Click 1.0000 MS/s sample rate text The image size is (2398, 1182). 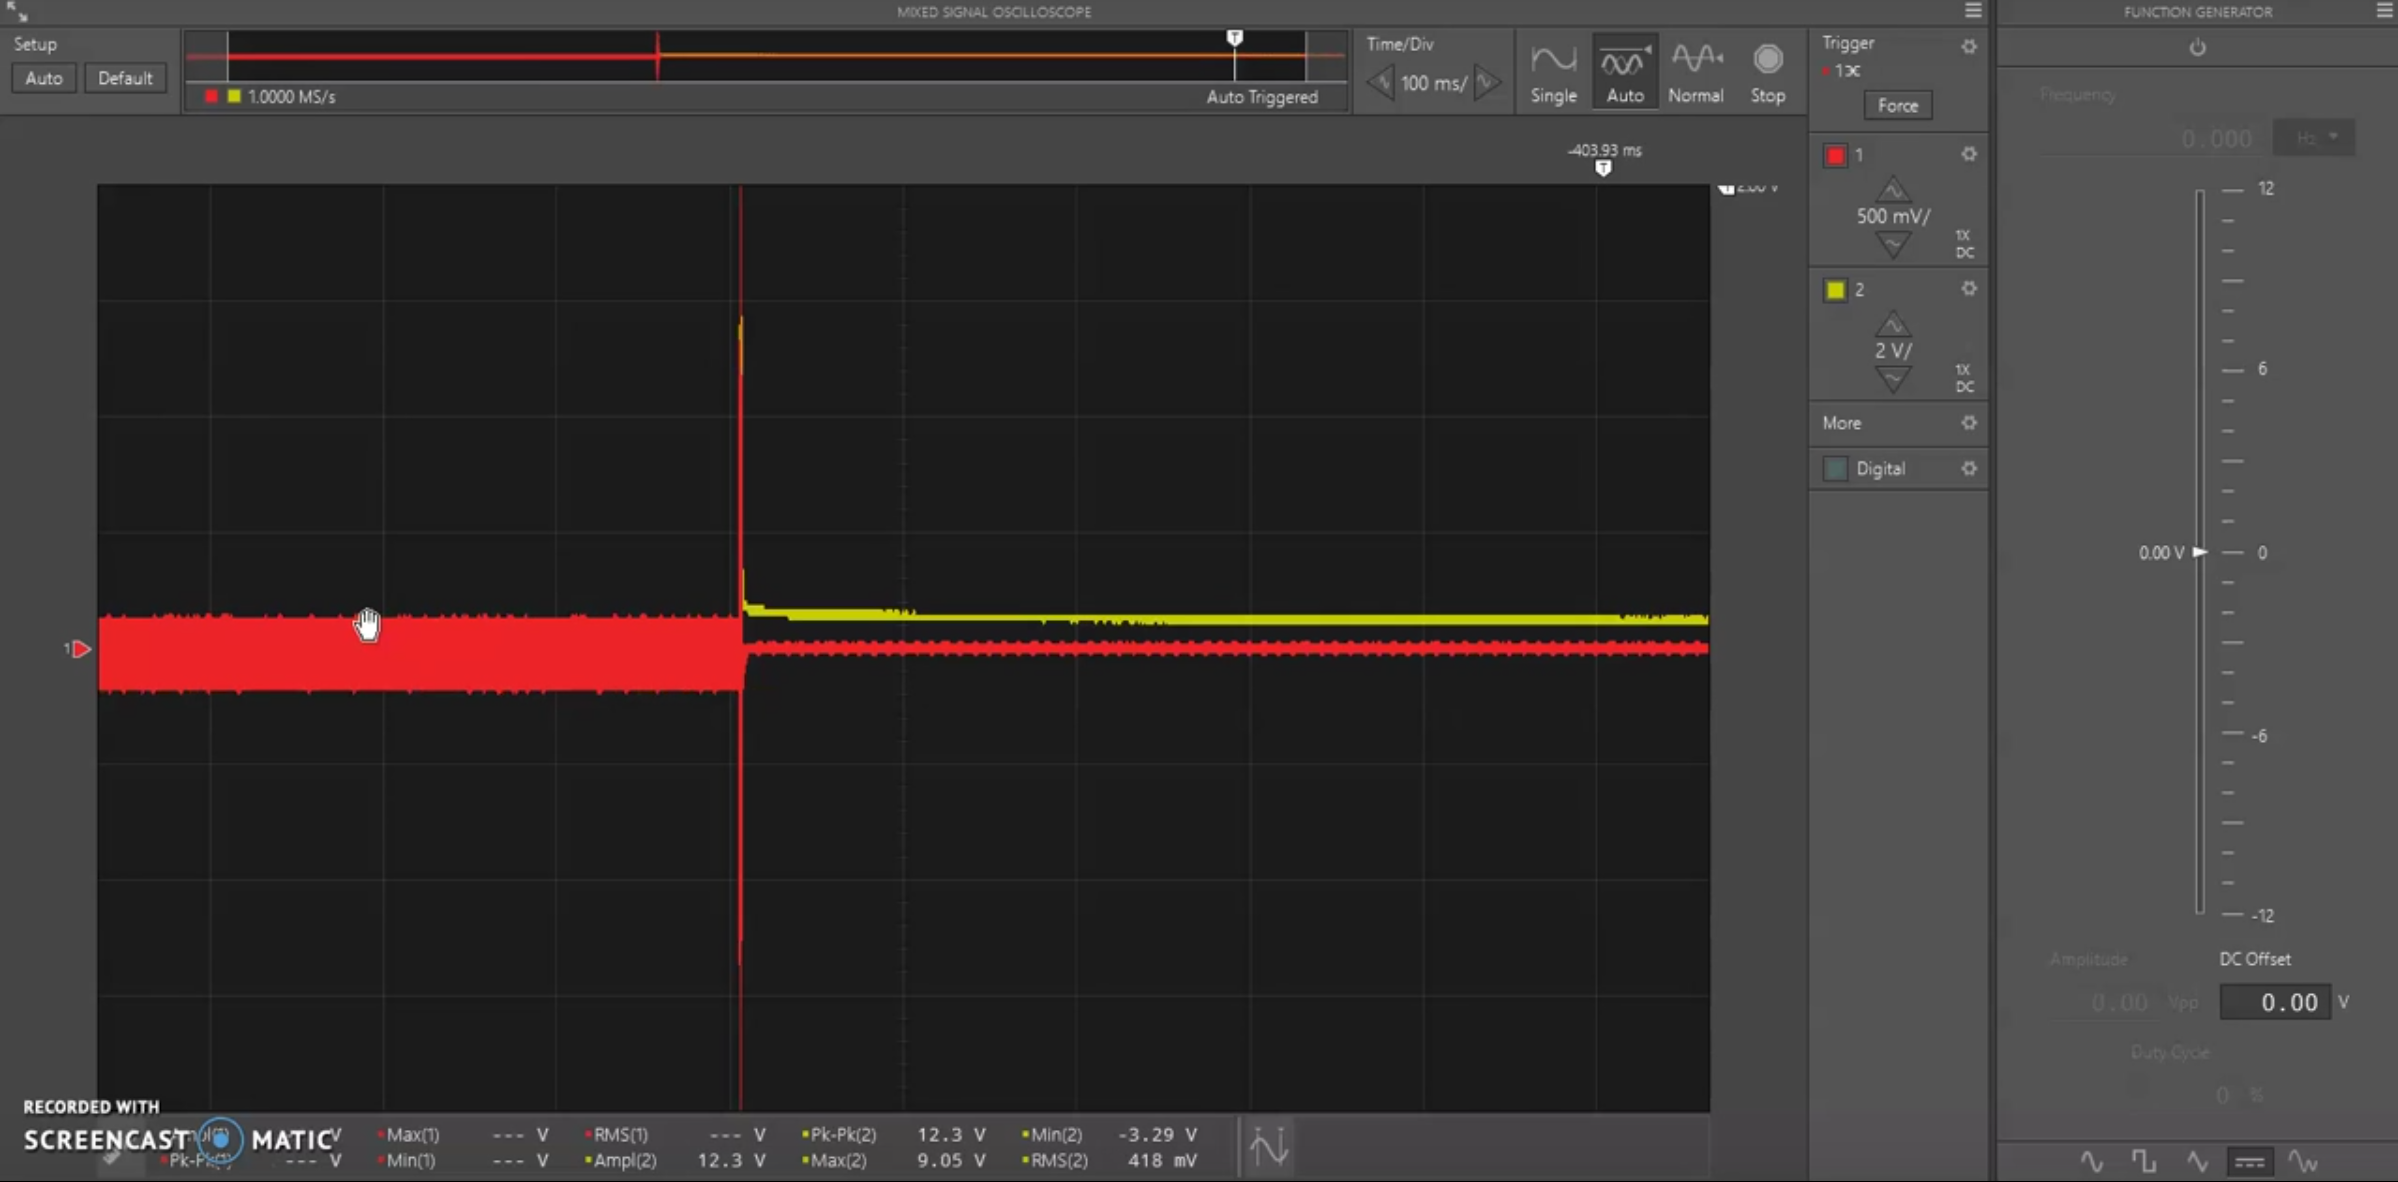[x=291, y=96]
